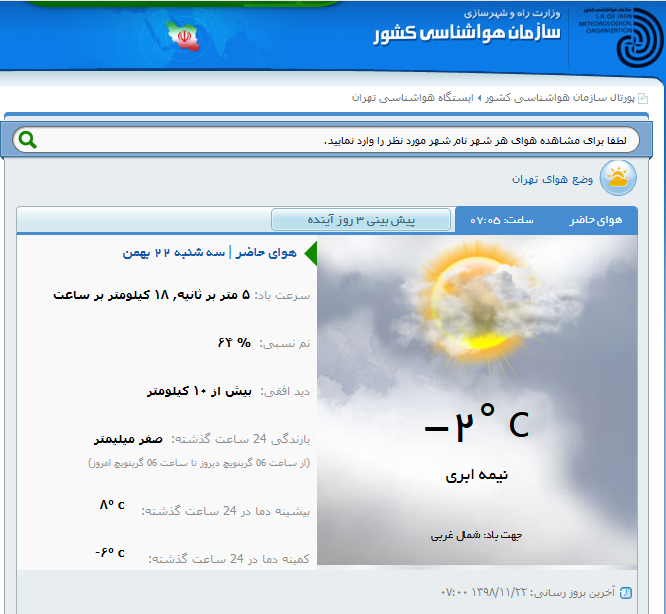
Task: Click the کمینه دما در 24 ساعت گذشته label
Action: (x=229, y=559)
